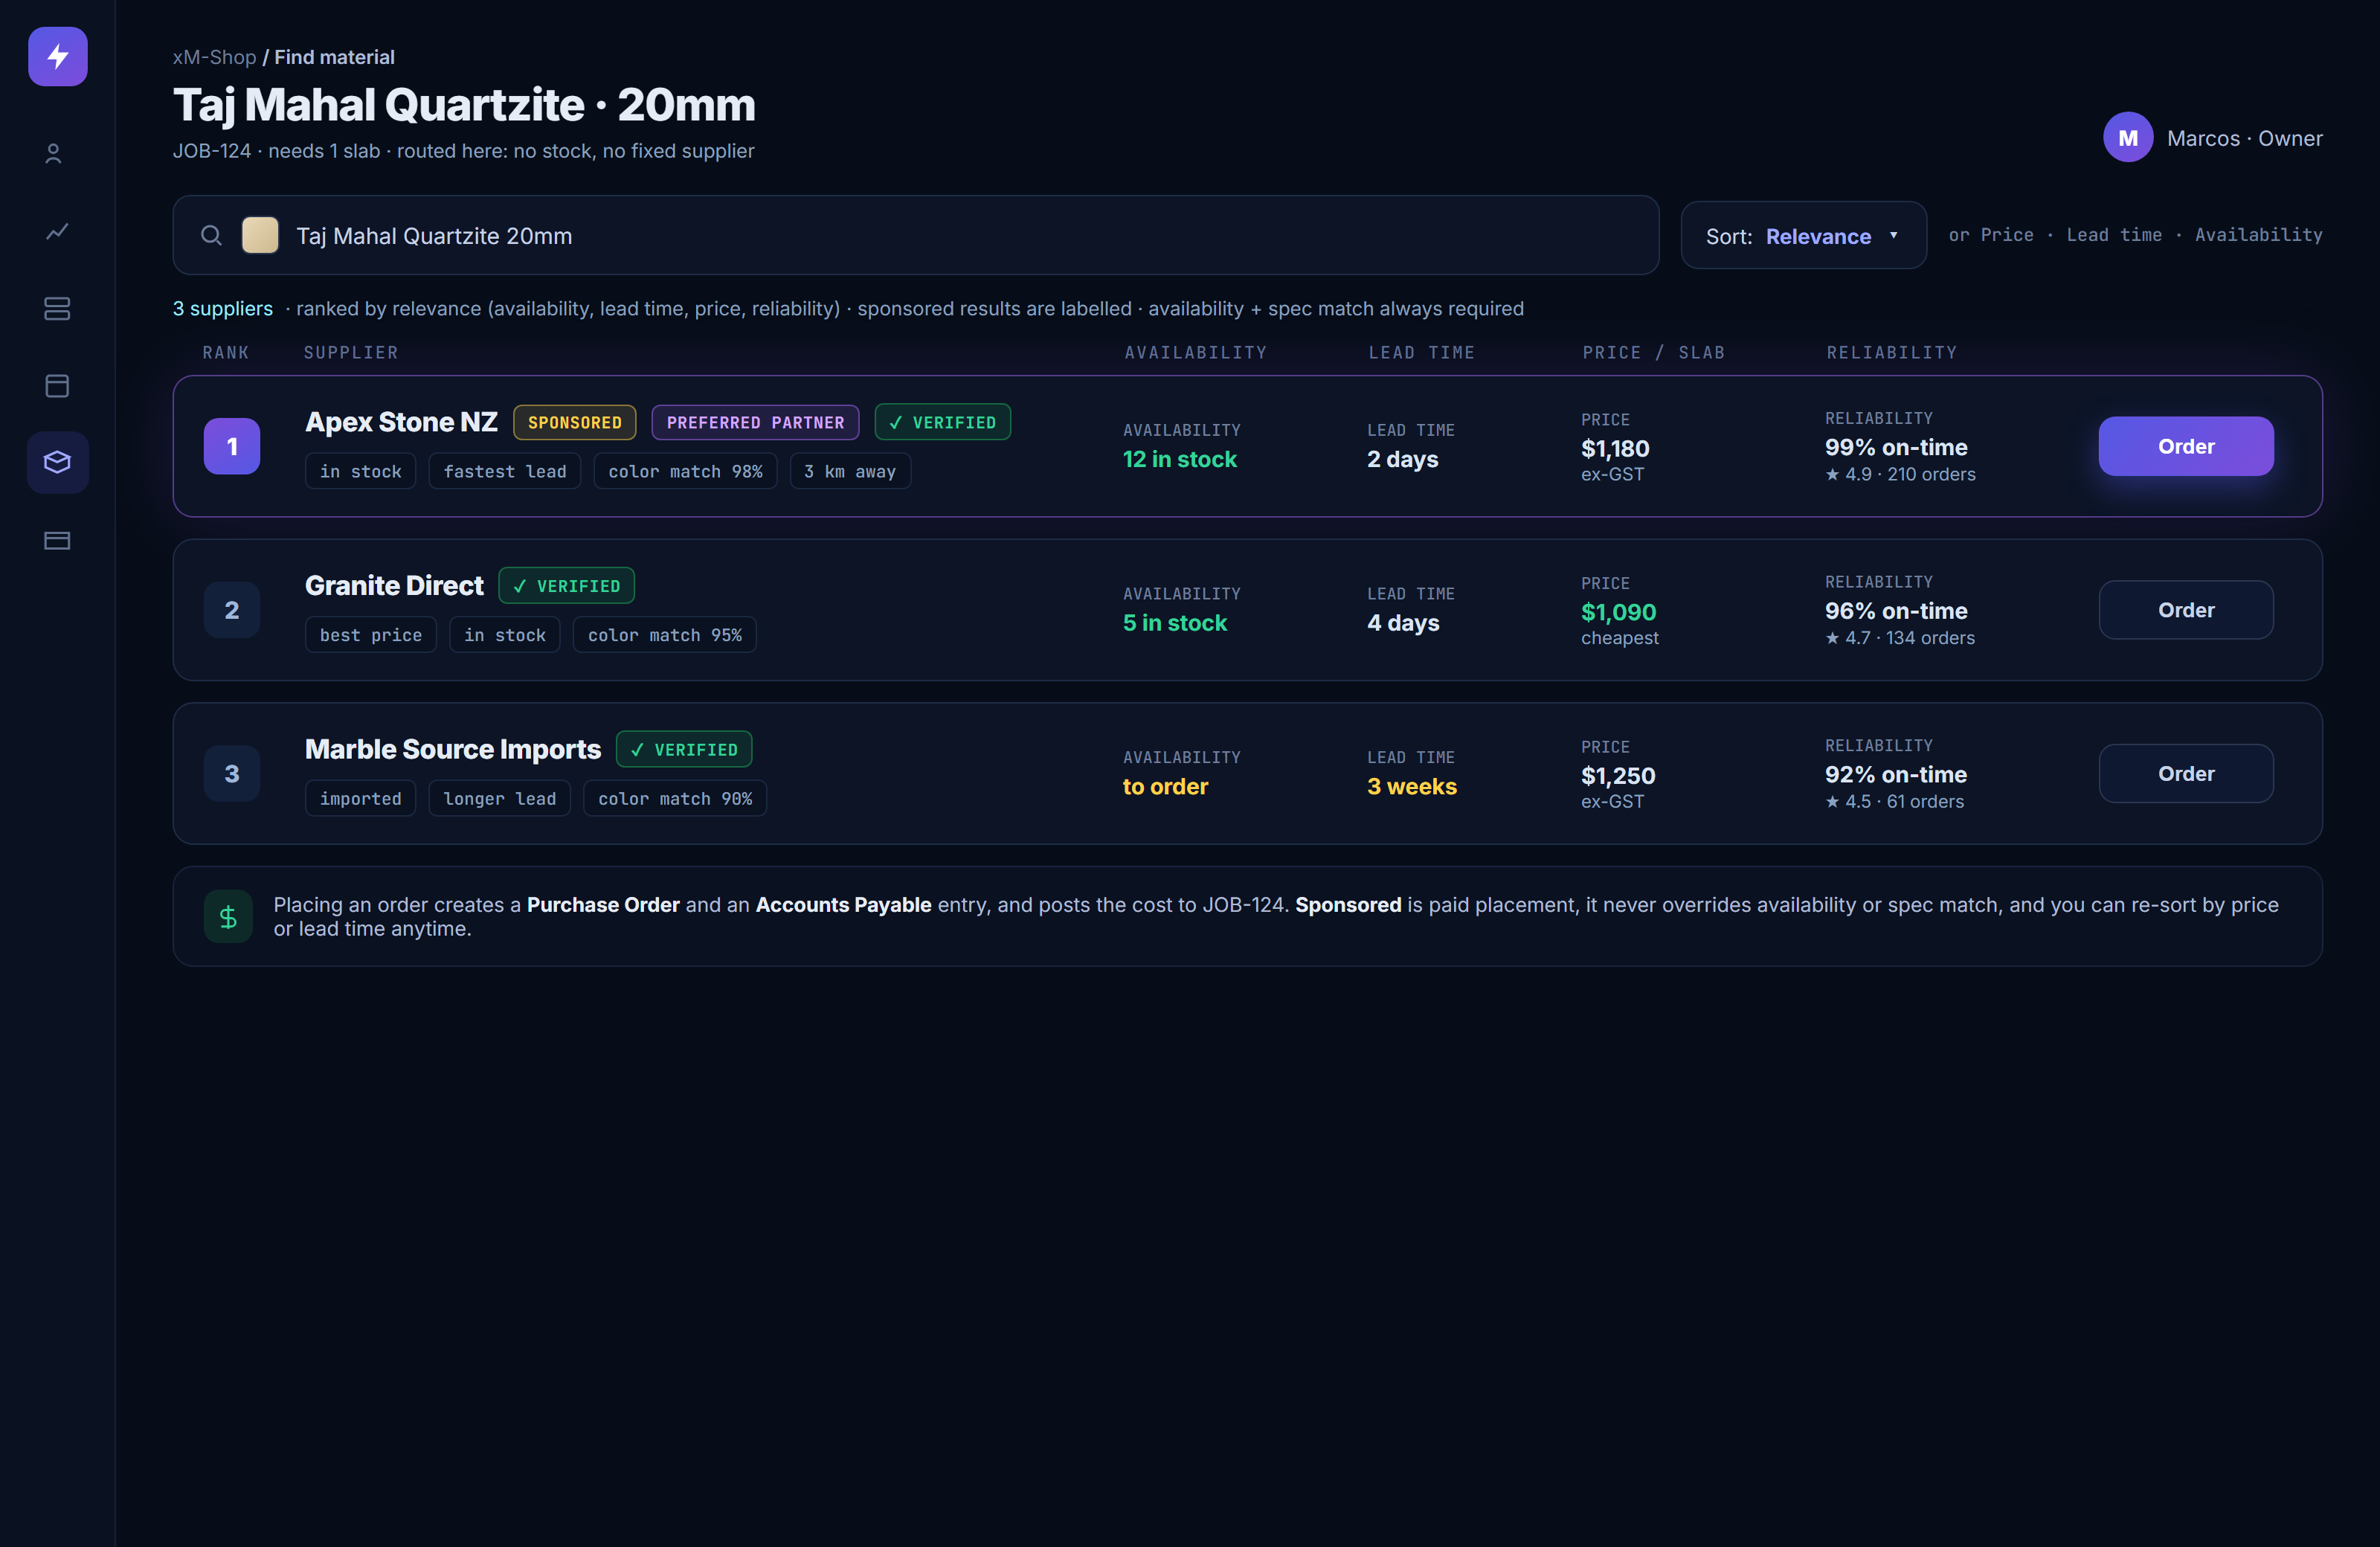
Task: Click the 'fastest lead' tag
Action: click(x=504, y=471)
